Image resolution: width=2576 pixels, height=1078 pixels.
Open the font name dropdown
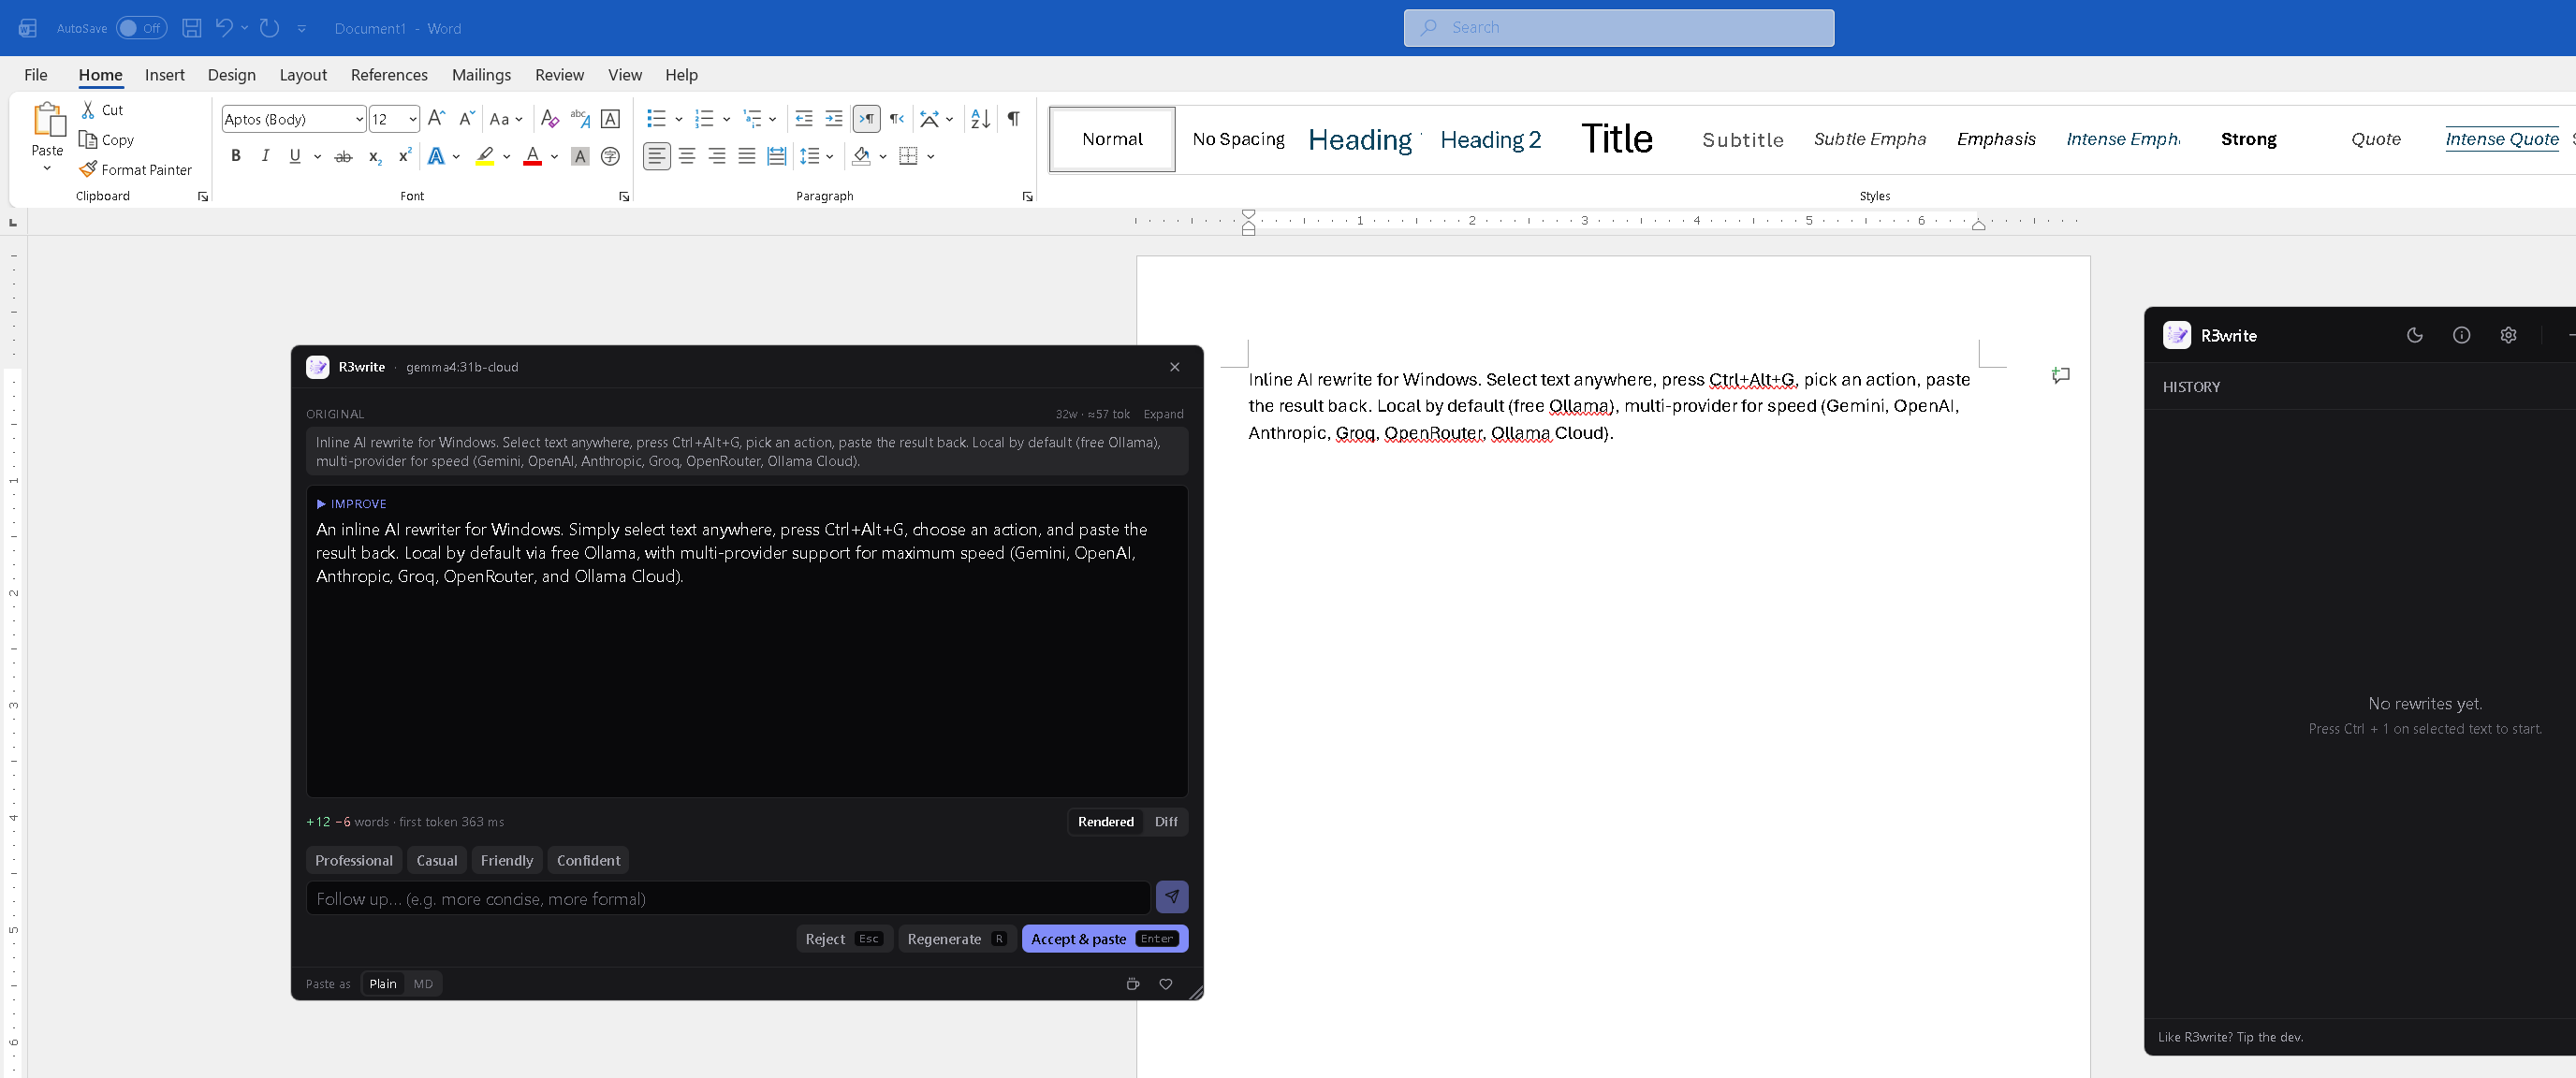click(359, 119)
